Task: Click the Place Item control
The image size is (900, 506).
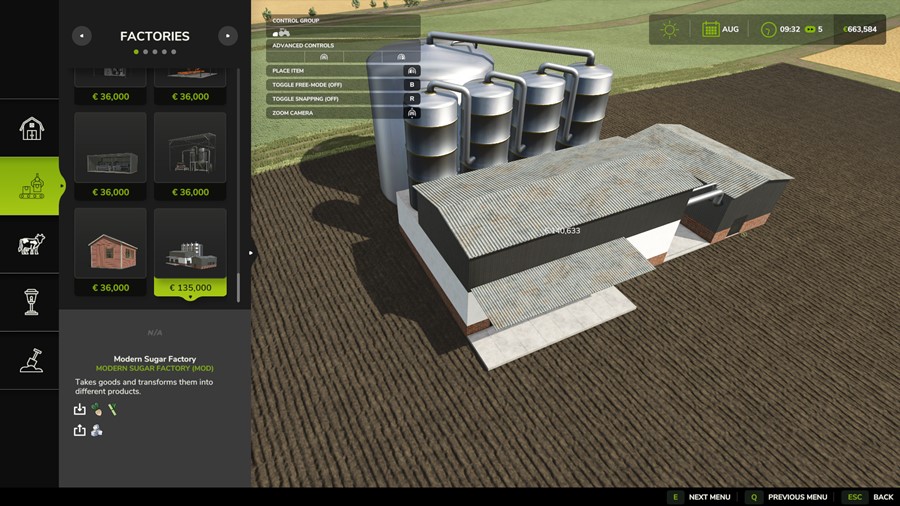Action: pyautogui.click(x=343, y=71)
